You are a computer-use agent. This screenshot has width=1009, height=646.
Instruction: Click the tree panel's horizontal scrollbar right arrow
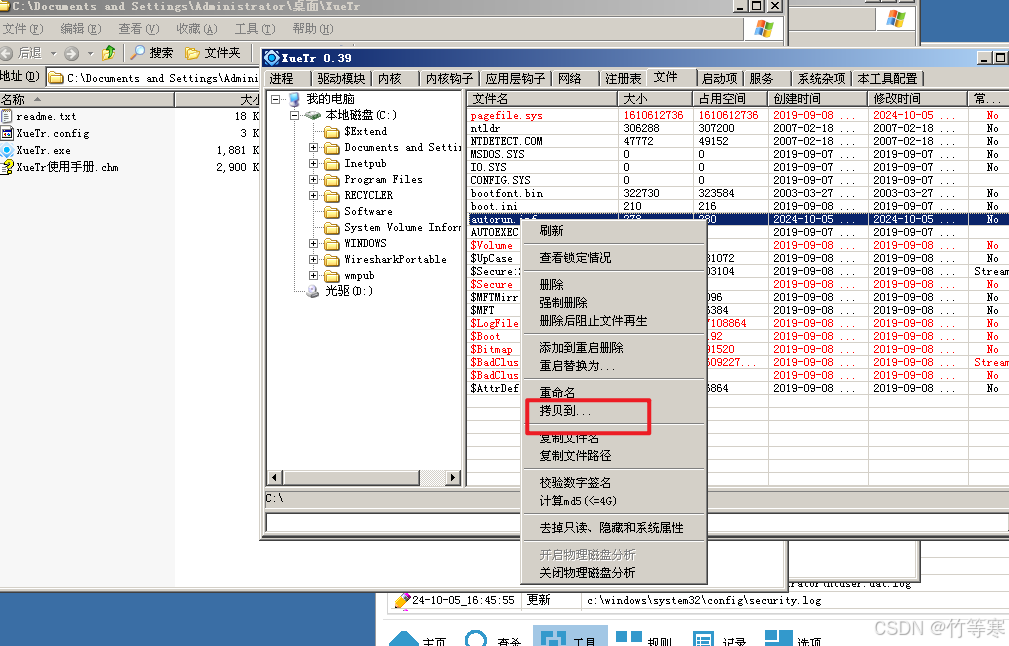click(x=452, y=479)
